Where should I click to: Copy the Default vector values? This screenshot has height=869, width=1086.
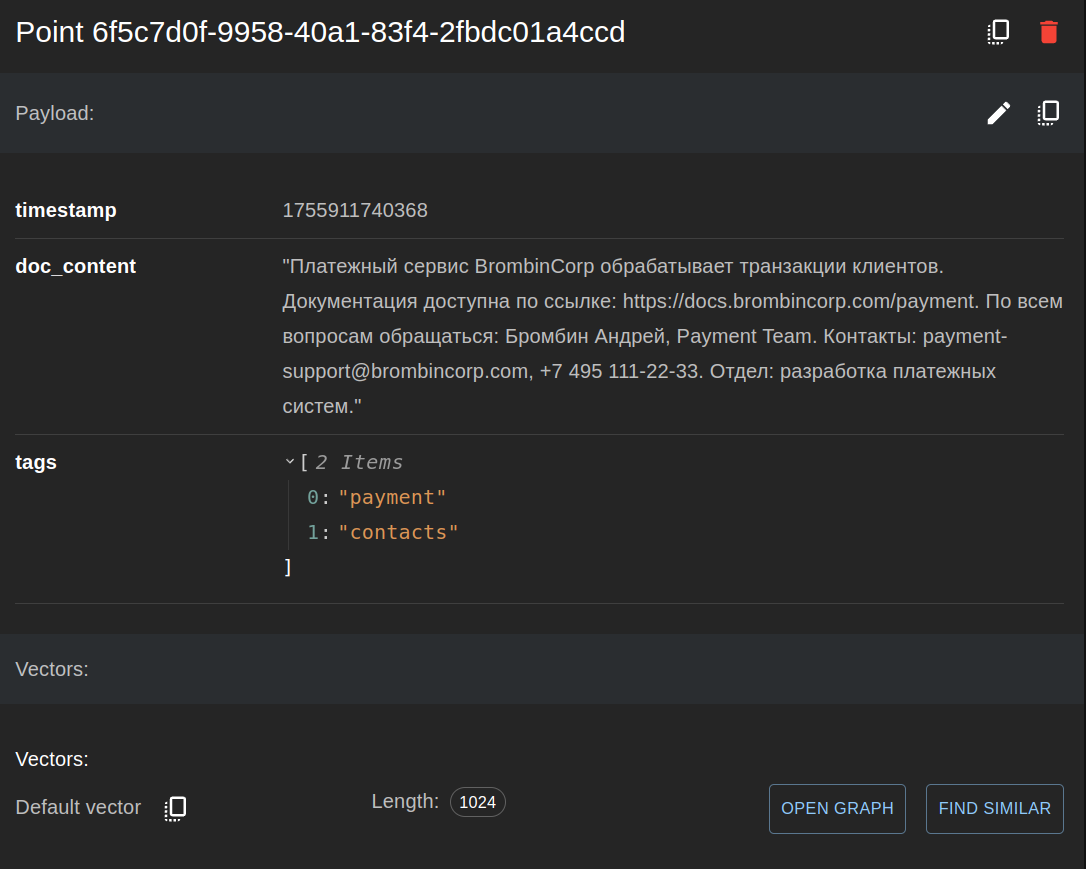176,808
